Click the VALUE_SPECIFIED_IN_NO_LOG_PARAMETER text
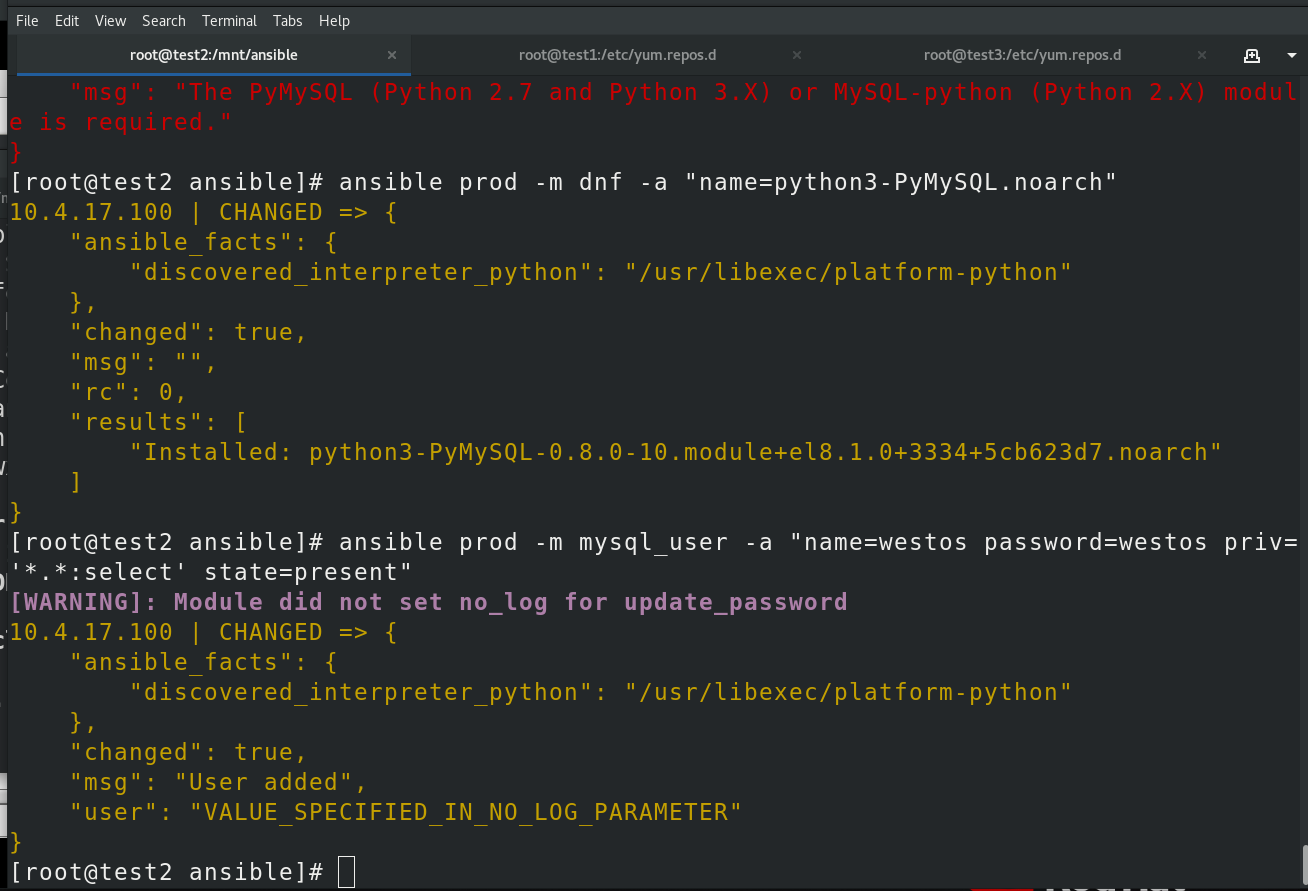Viewport: 1308px width, 891px height. pos(466,812)
